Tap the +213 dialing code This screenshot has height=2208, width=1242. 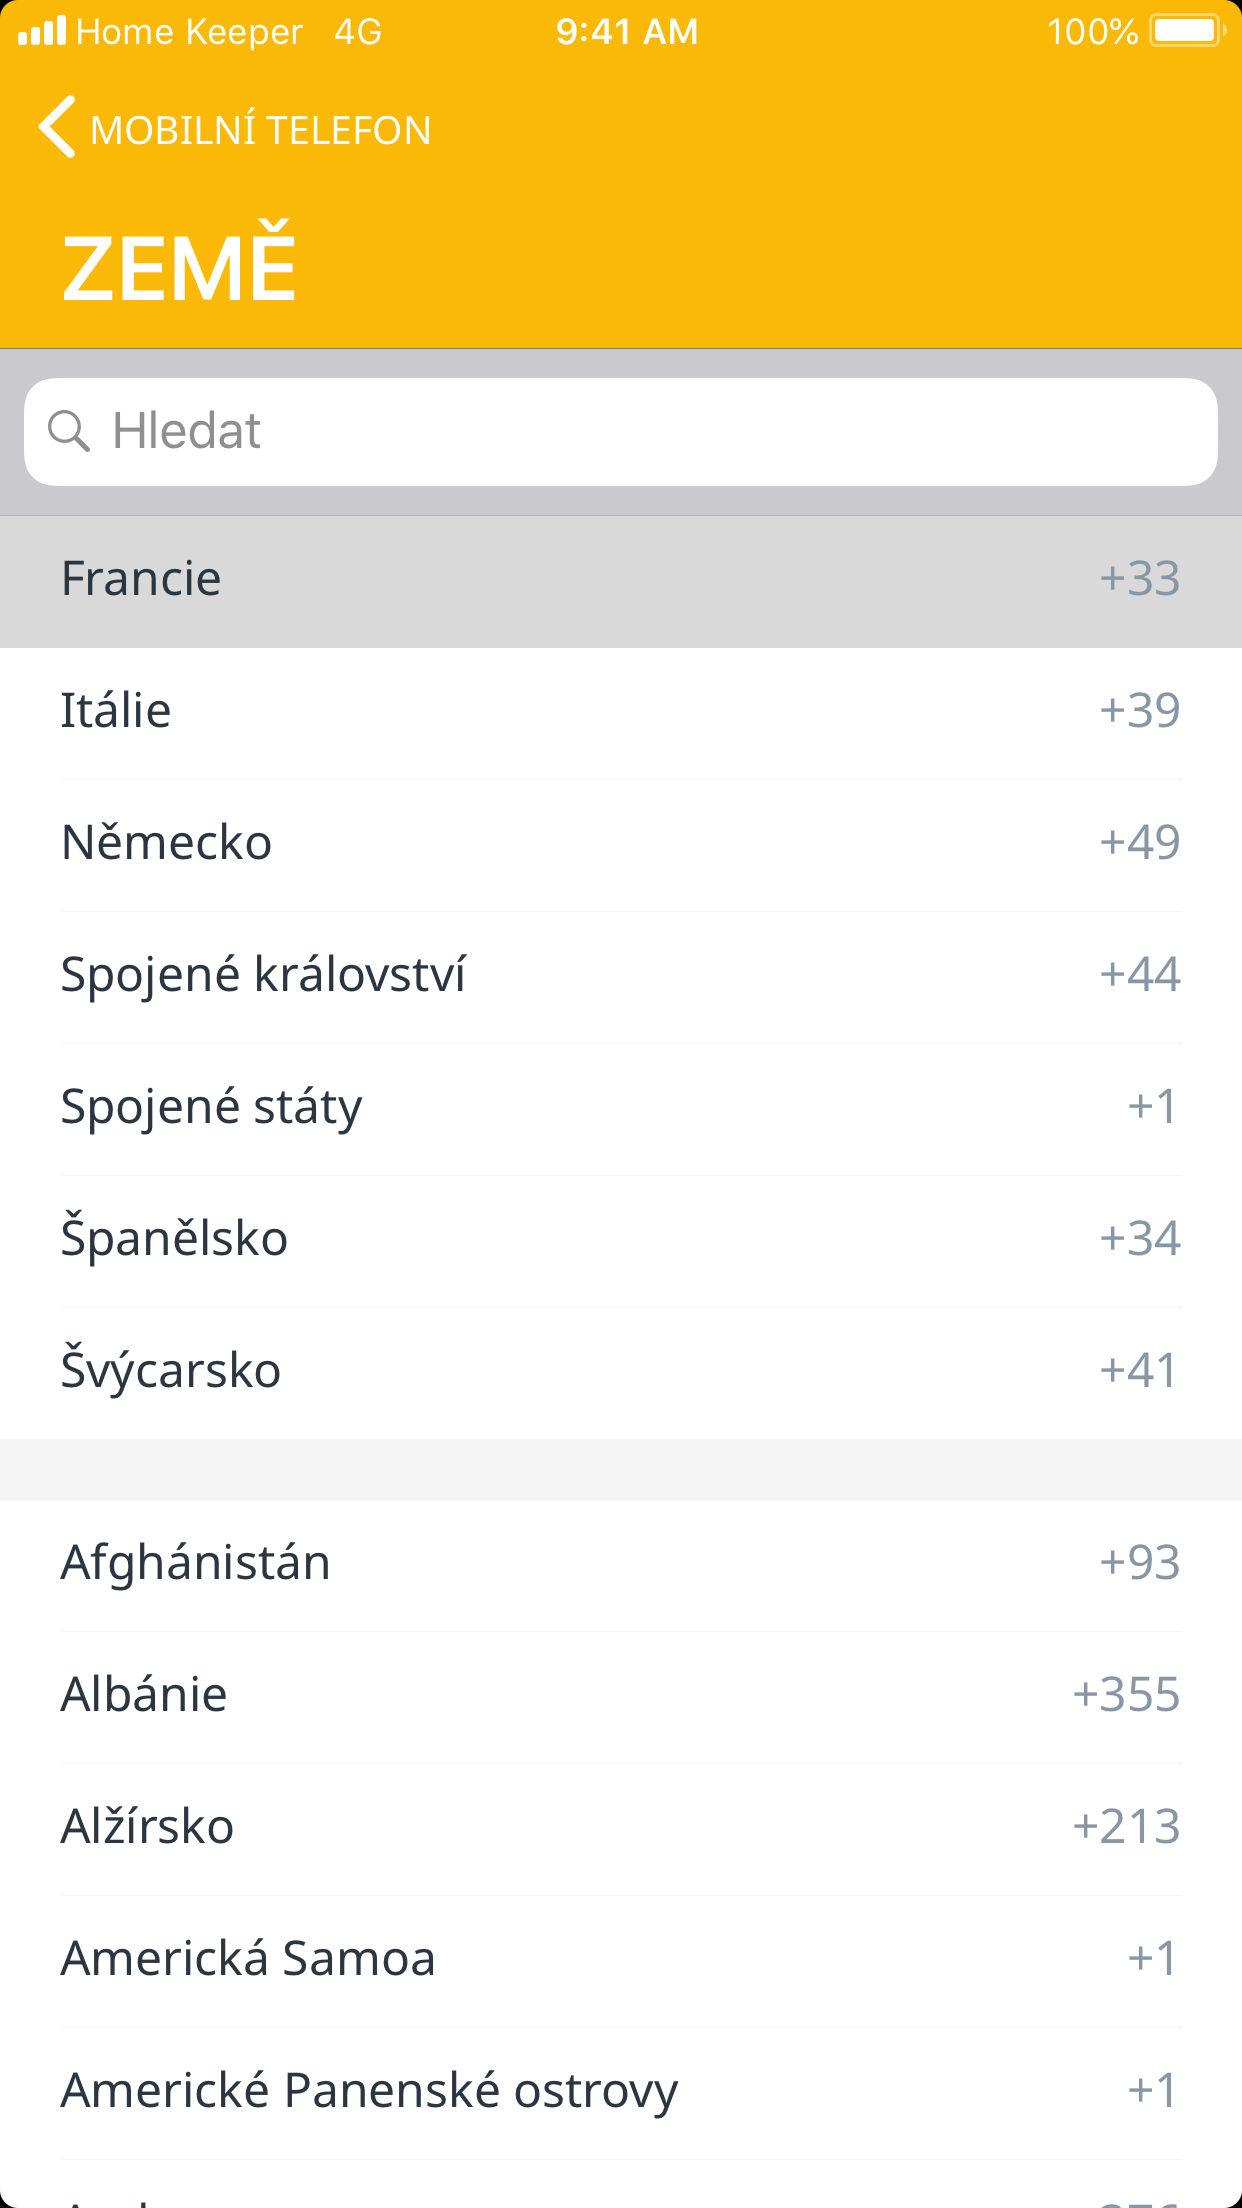coord(1126,1827)
